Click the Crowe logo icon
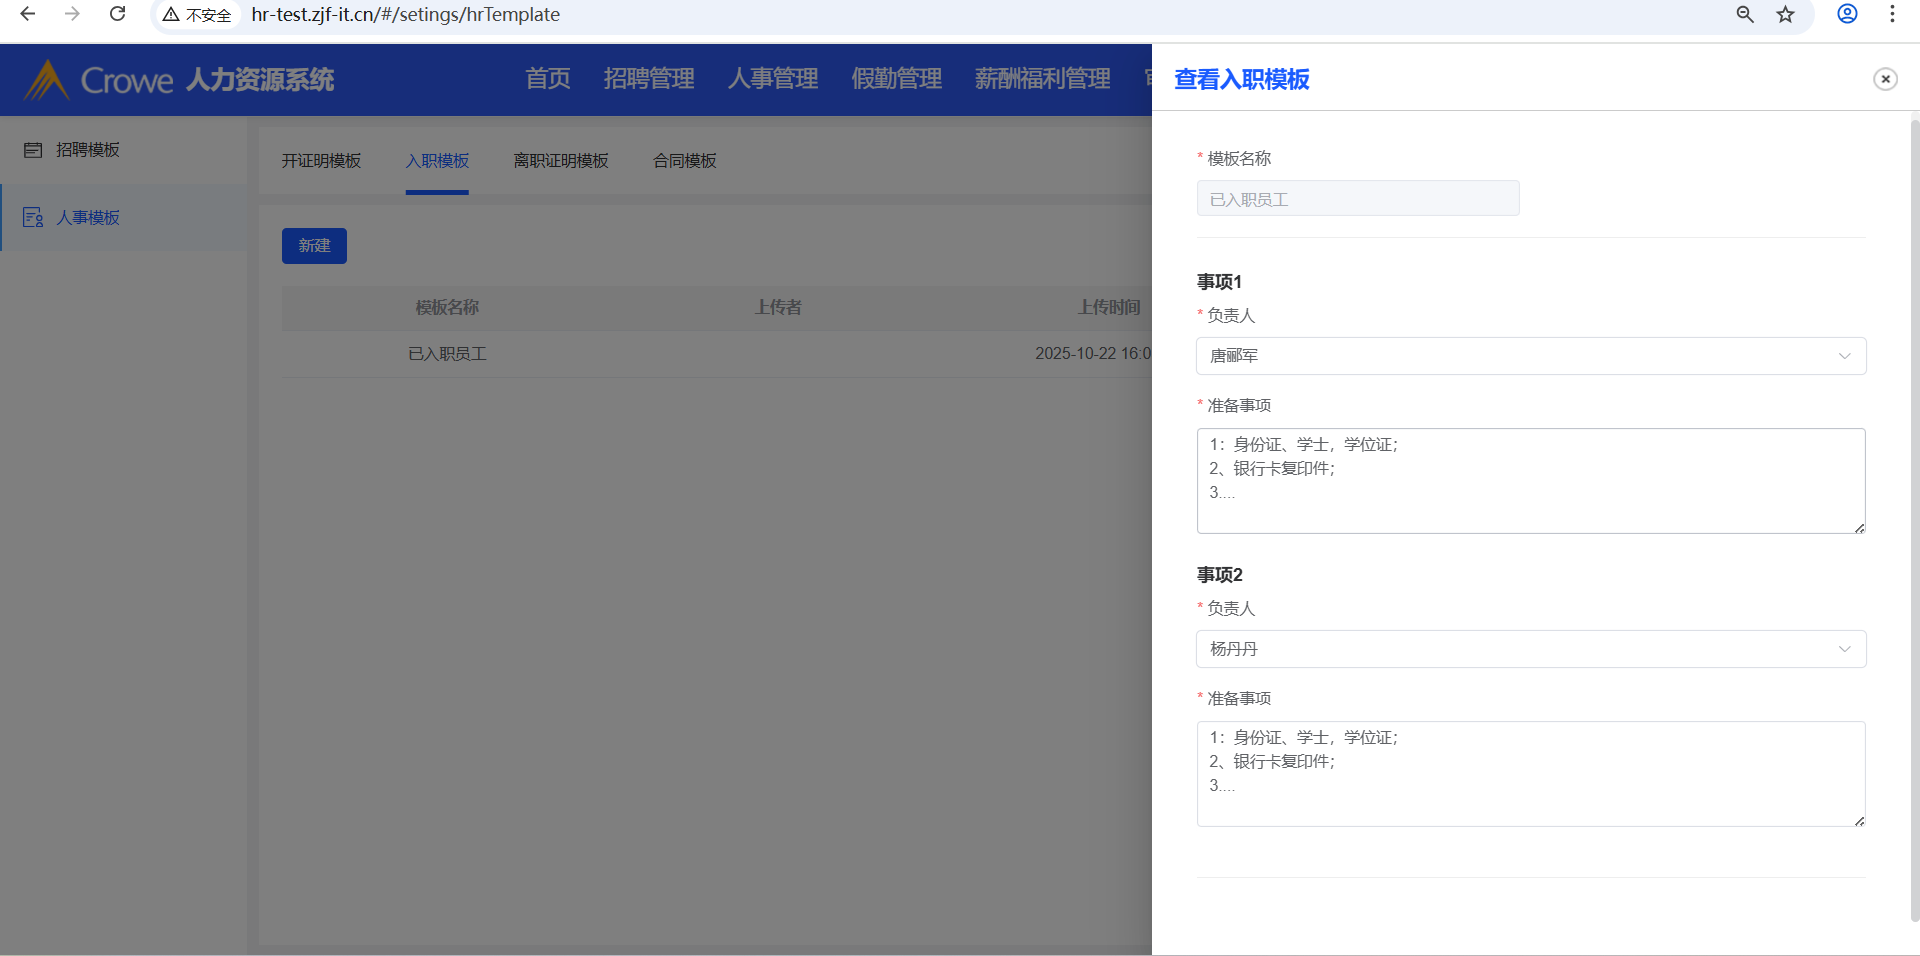This screenshot has height=956, width=1920. pos(46,80)
